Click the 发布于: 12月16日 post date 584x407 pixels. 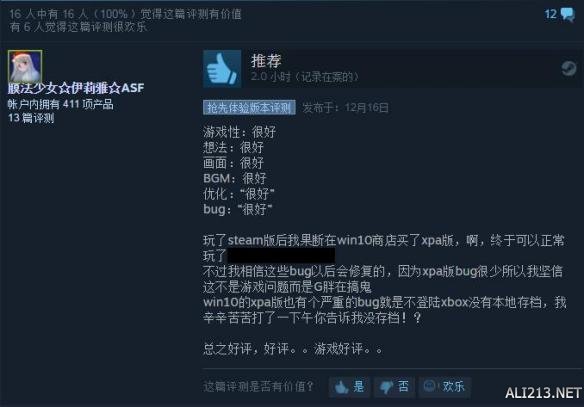[x=346, y=108]
